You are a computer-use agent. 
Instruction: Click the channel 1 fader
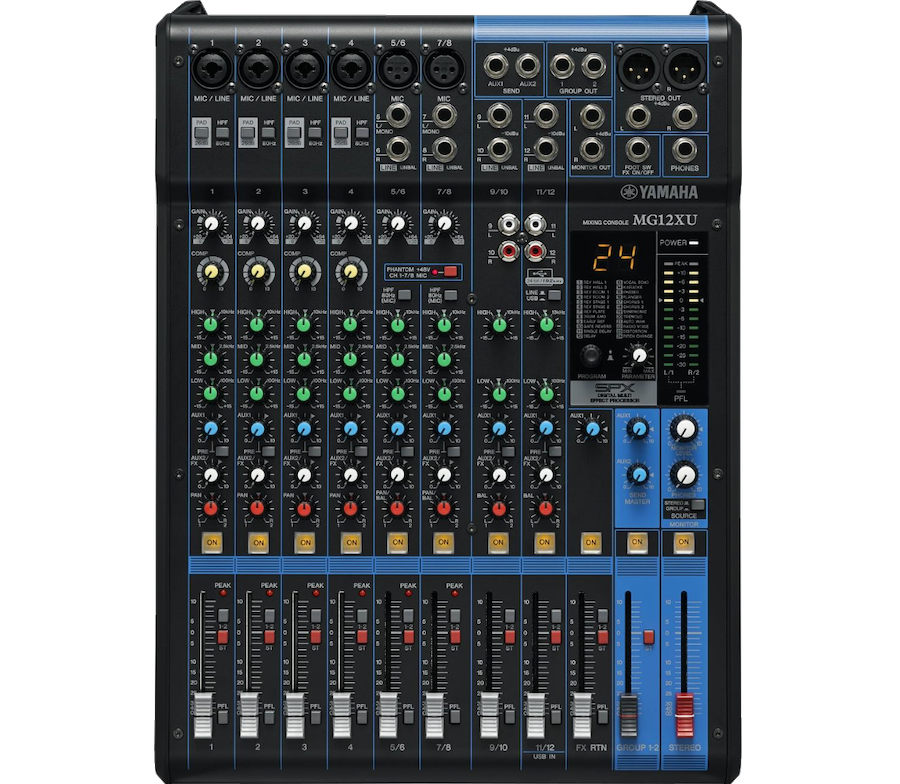click(203, 715)
